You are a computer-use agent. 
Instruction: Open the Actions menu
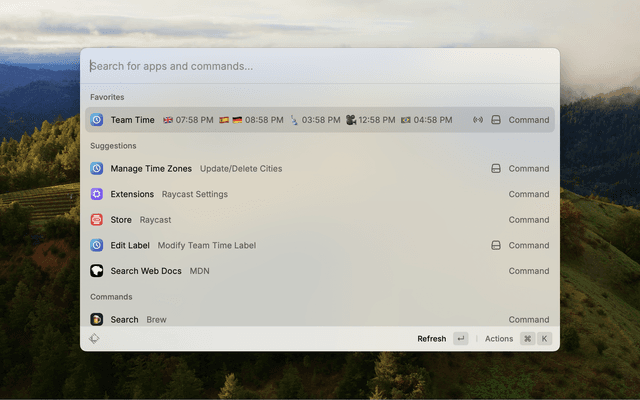click(x=499, y=339)
